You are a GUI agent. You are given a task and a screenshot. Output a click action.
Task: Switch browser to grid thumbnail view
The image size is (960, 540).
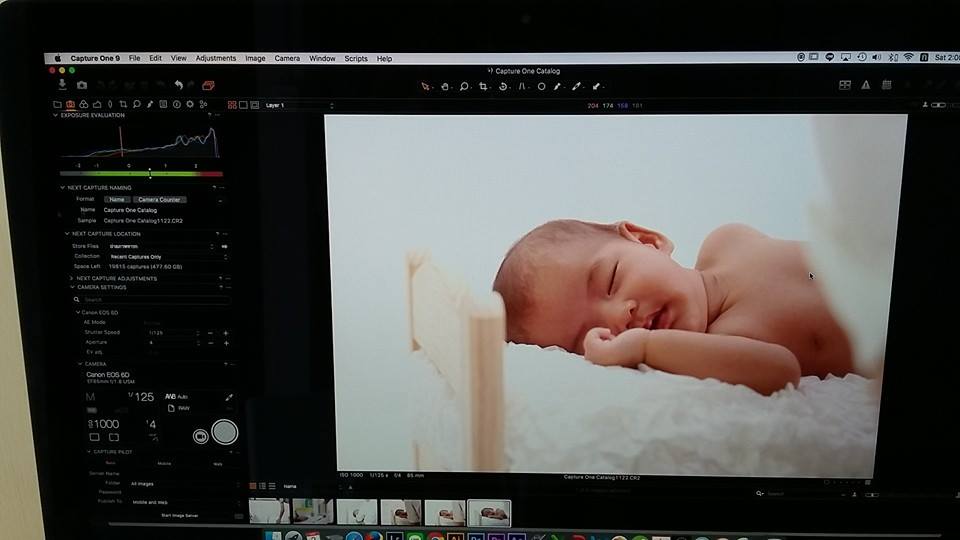pyautogui.click(x=253, y=486)
